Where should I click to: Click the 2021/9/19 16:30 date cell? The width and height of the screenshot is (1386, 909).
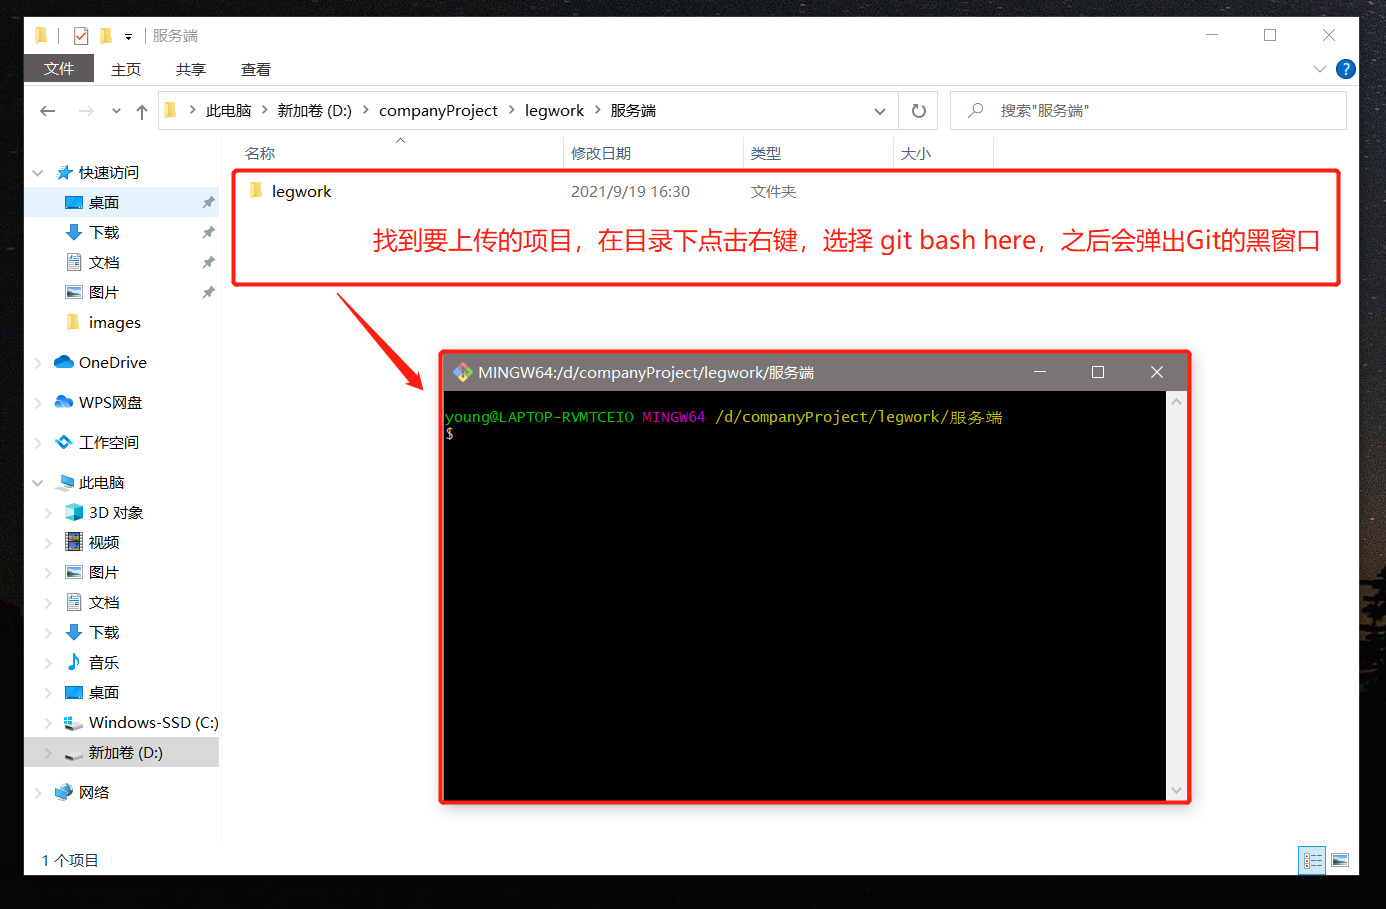630,192
